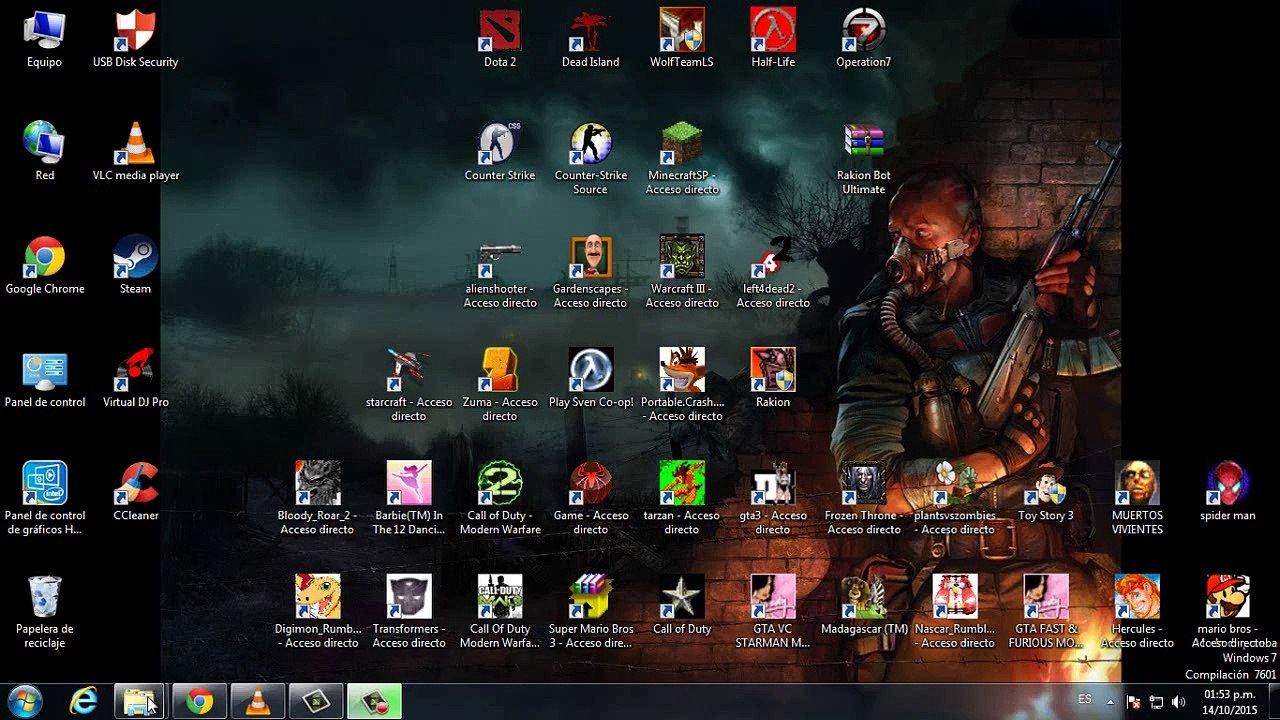Select the MinecraftSP shortcut
This screenshot has width=1280, height=720.
pyautogui.click(x=682, y=159)
